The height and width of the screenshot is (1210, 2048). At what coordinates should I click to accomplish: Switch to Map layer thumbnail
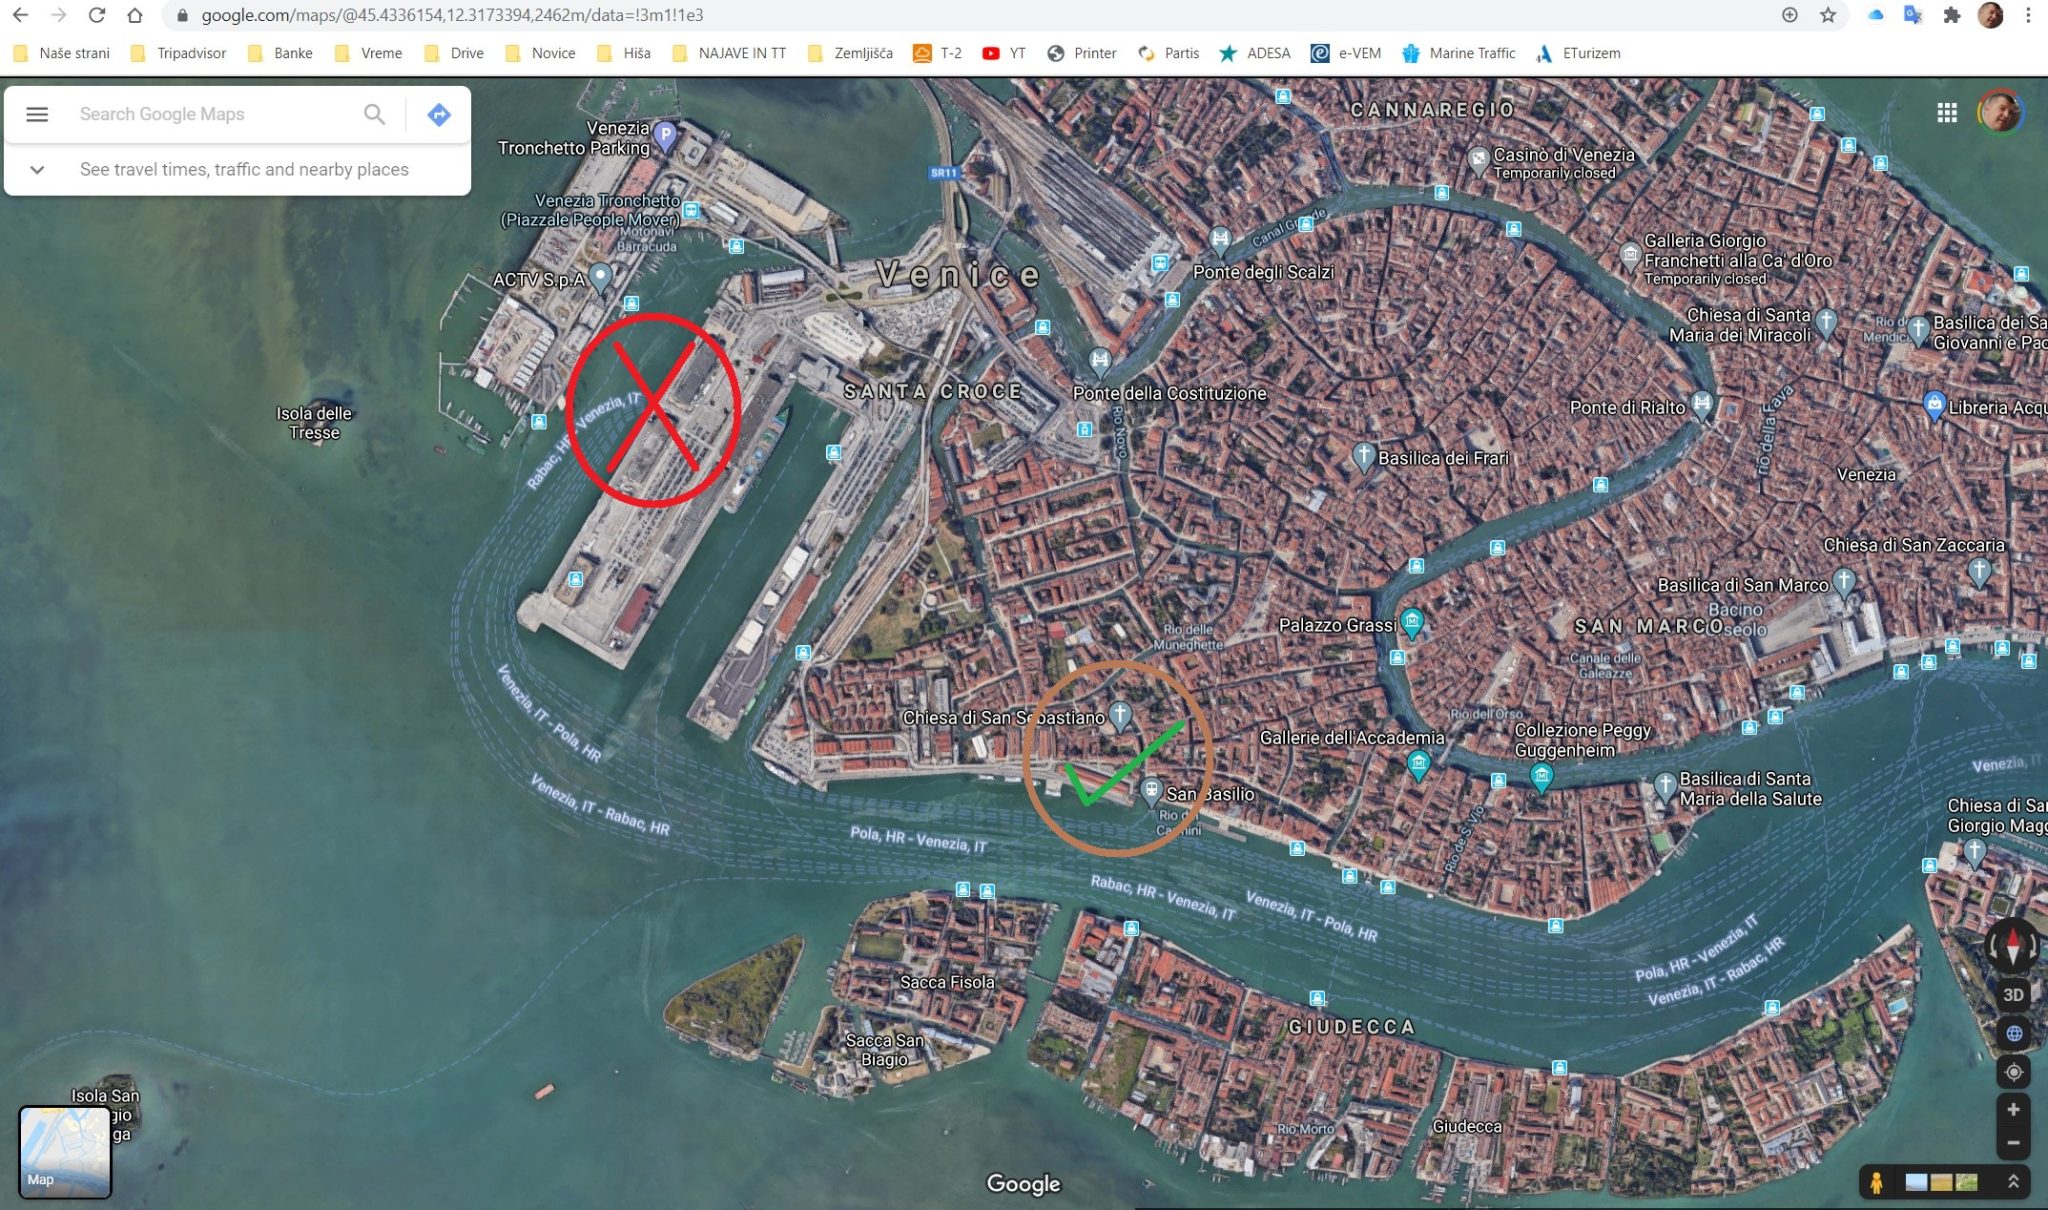[x=65, y=1151]
